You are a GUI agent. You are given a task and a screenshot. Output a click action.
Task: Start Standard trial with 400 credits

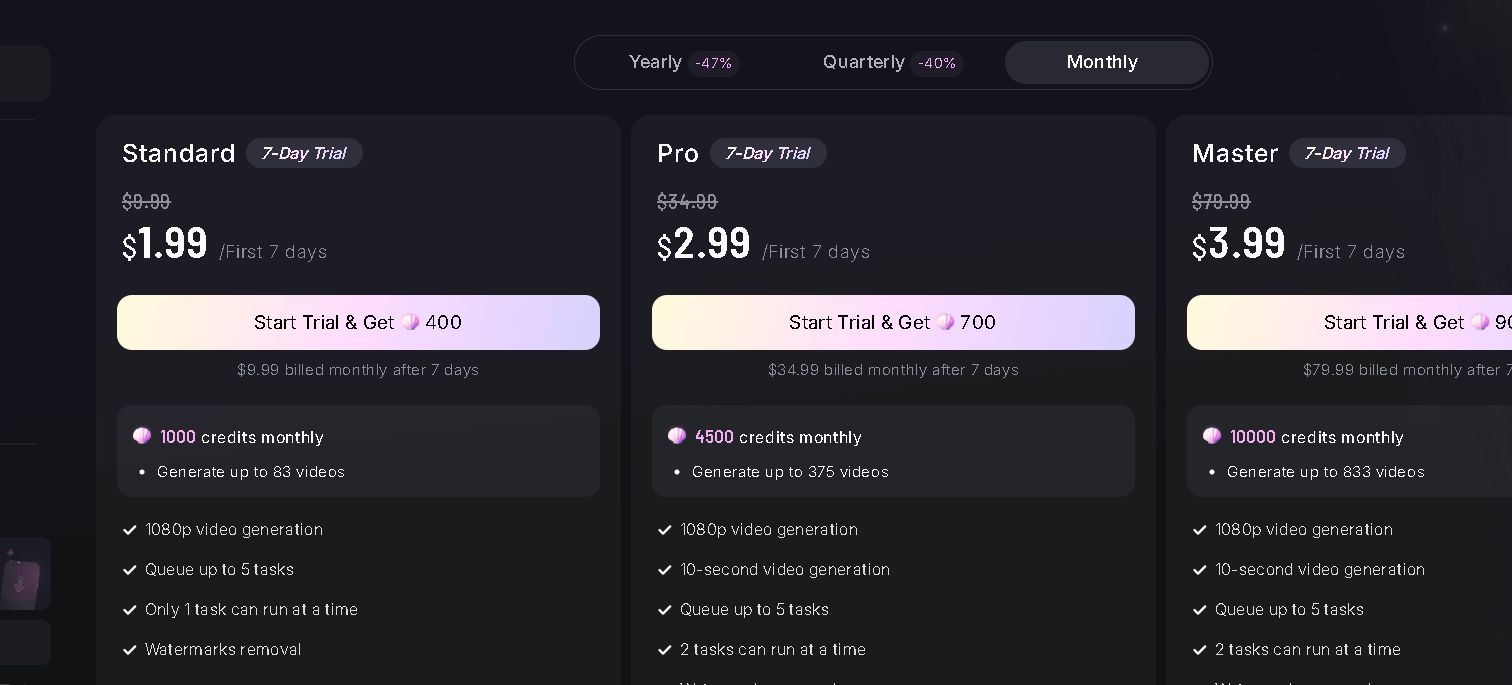pos(358,322)
